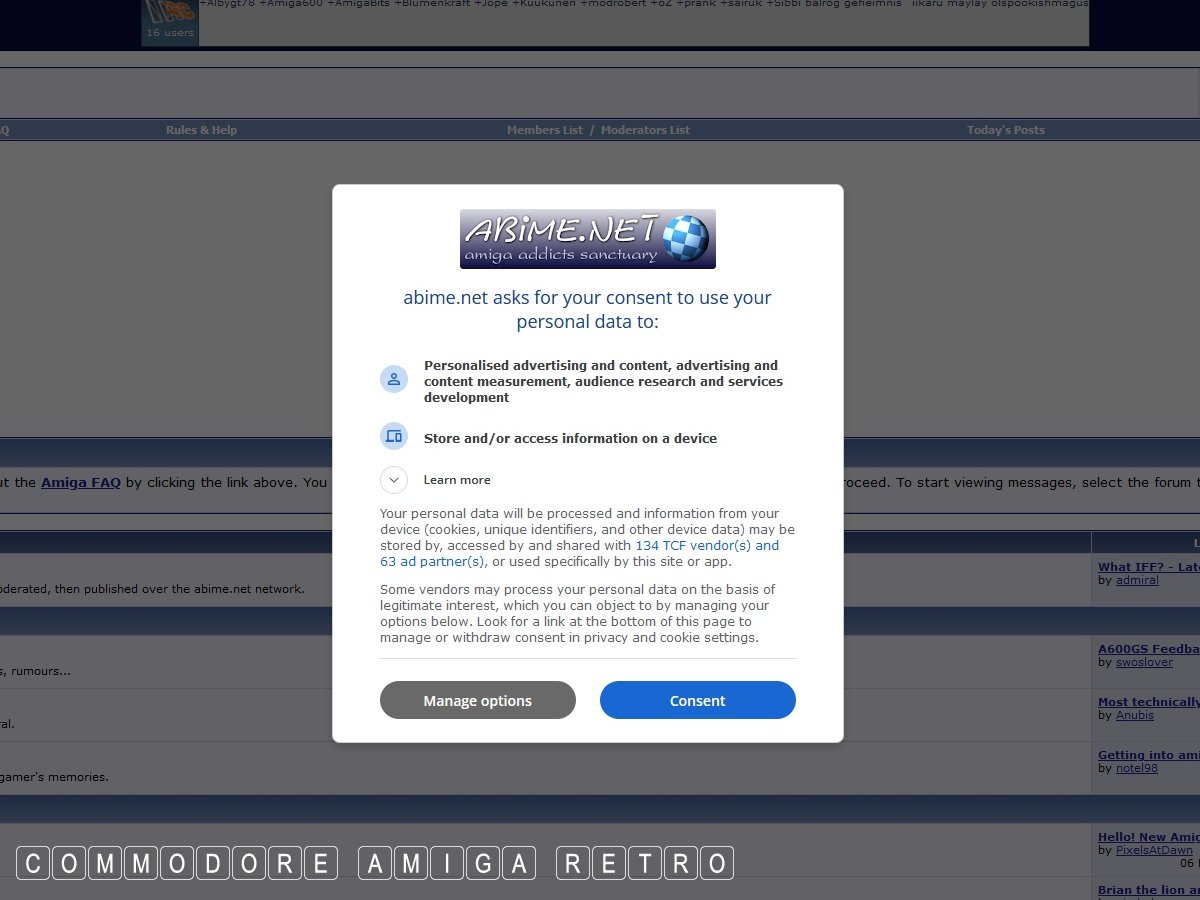The image size is (1200, 900).
Task: Click the person icon beside Personalised advertising
Action: (x=394, y=379)
